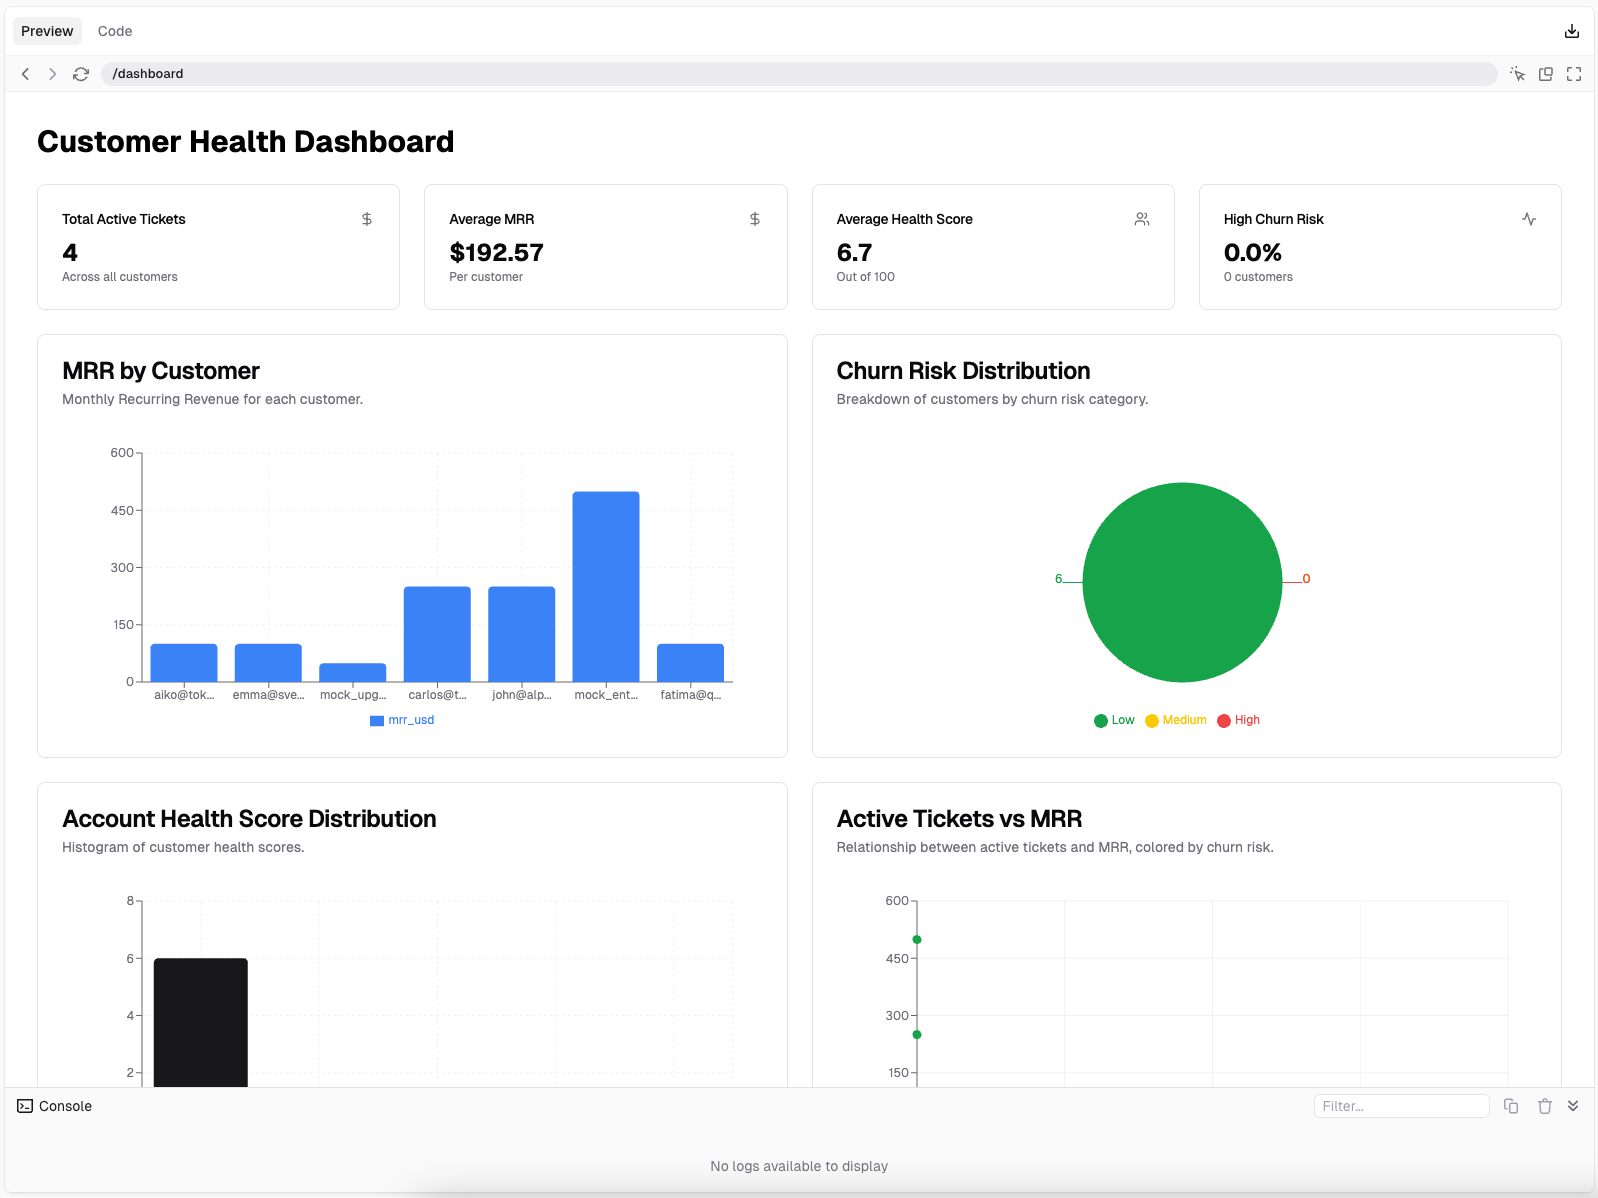Click the Customer Health Dashboard heading
Viewport: 1598px width, 1198px height.
pyautogui.click(x=246, y=142)
